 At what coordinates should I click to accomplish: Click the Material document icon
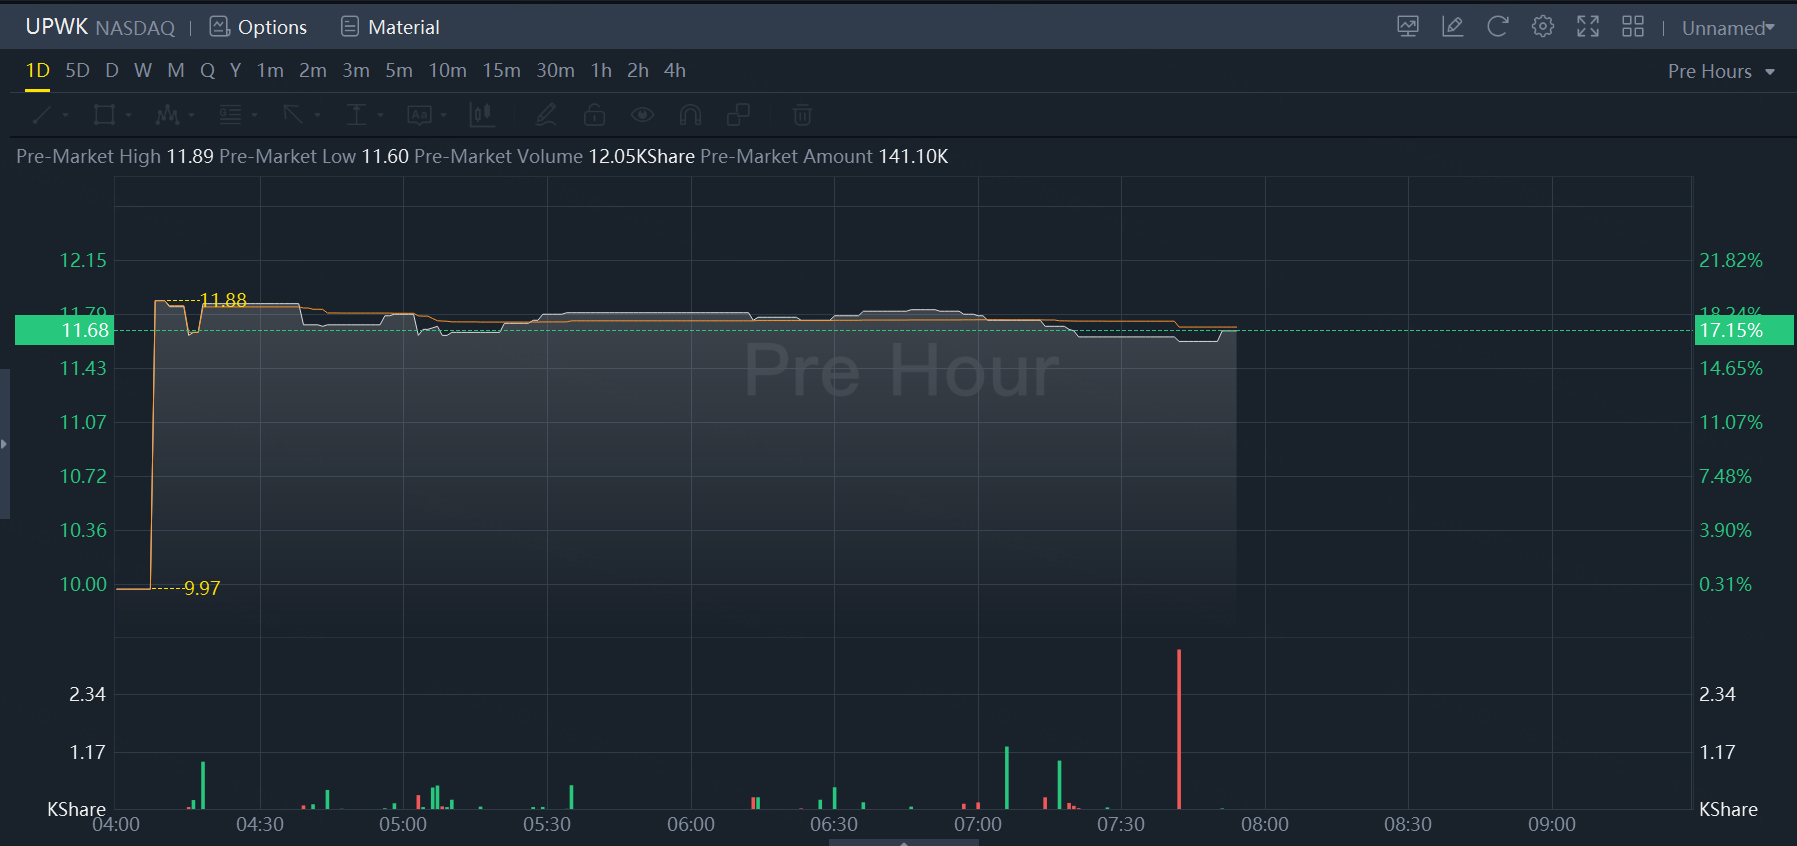point(350,27)
